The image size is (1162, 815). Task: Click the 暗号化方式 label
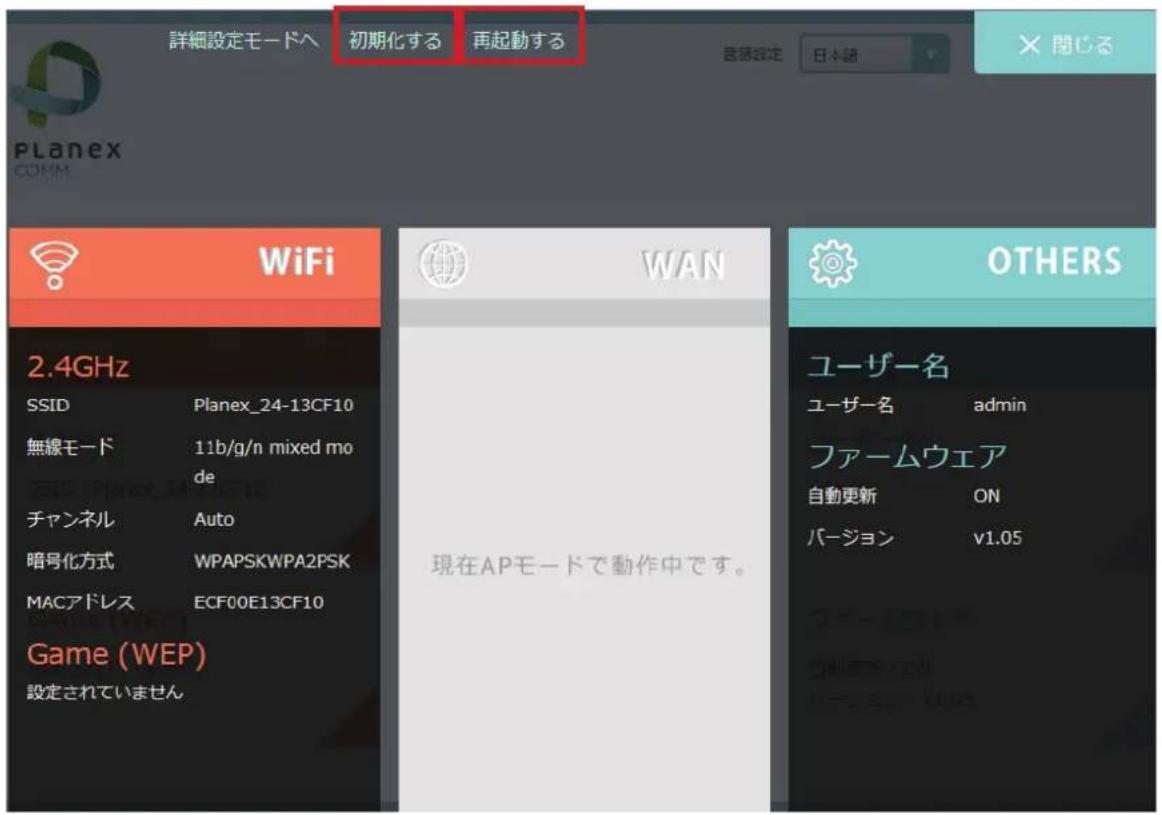[70, 561]
